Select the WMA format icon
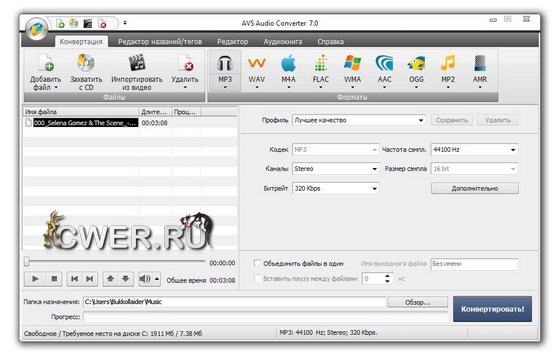This screenshot has width=560, height=361. coord(352,64)
